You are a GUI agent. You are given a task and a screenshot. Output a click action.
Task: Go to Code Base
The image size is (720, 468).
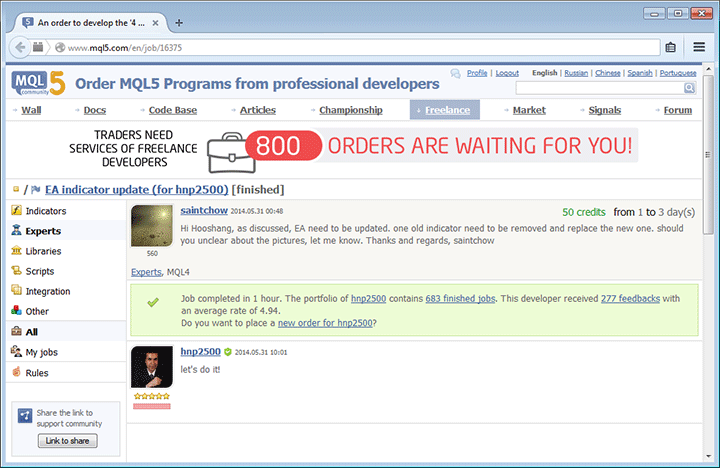click(x=173, y=110)
